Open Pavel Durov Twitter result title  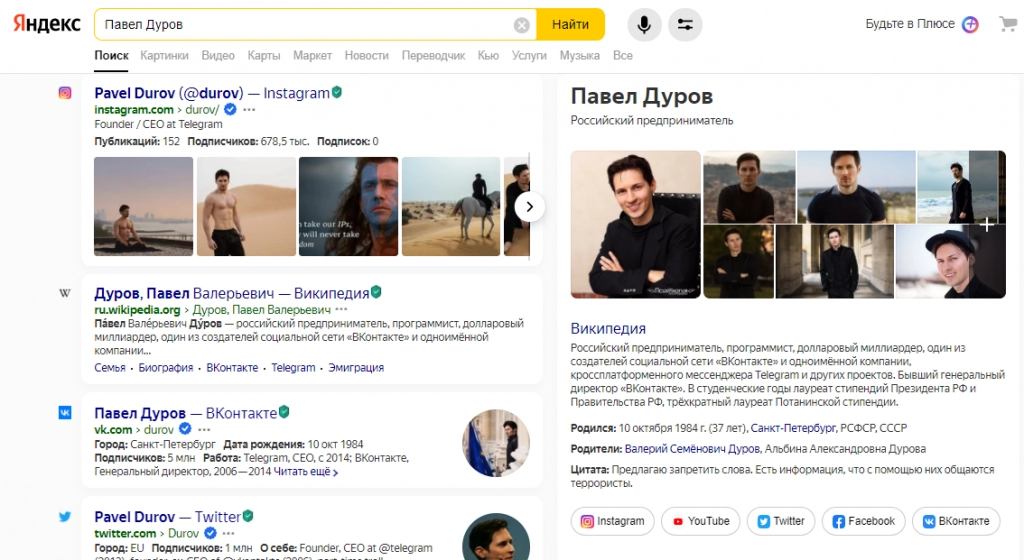(168, 517)
